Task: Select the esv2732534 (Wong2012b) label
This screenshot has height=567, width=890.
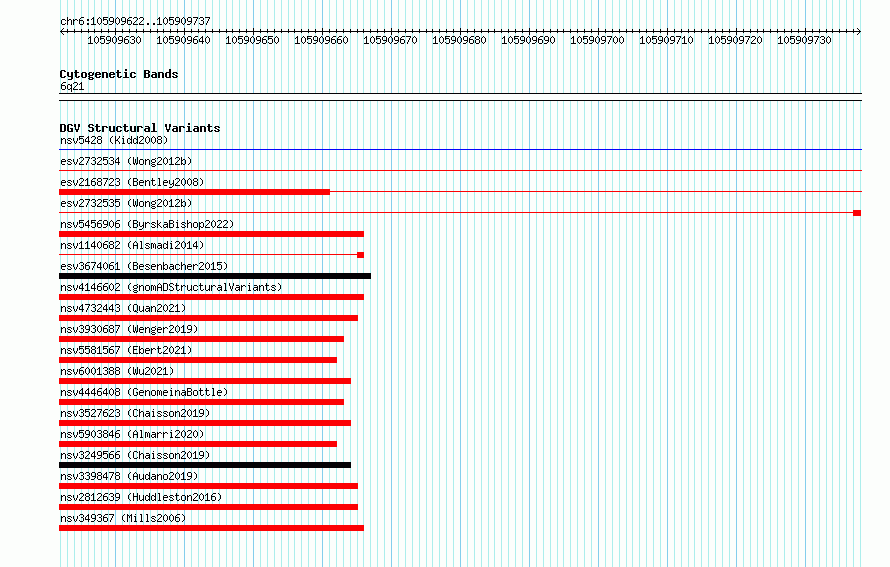Action: pyautogui.click(x=126, y=161)
